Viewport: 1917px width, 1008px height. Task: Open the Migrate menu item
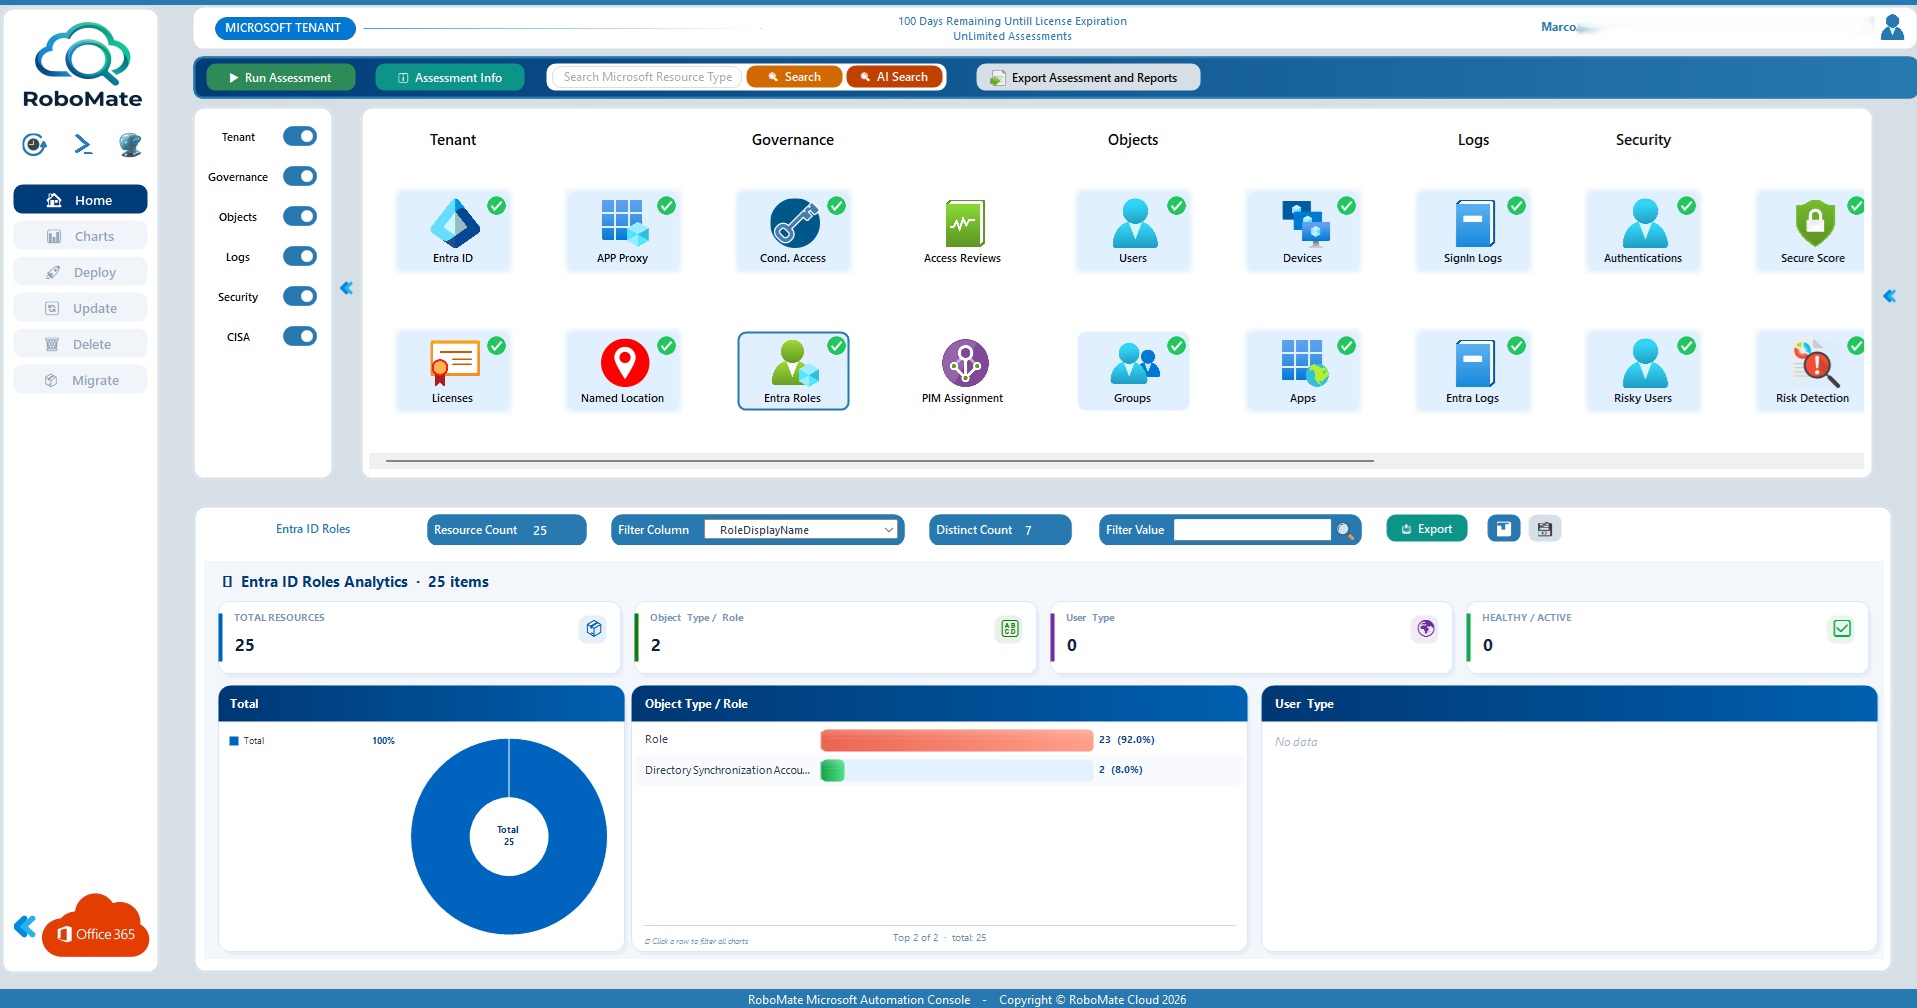coord(80,380)
